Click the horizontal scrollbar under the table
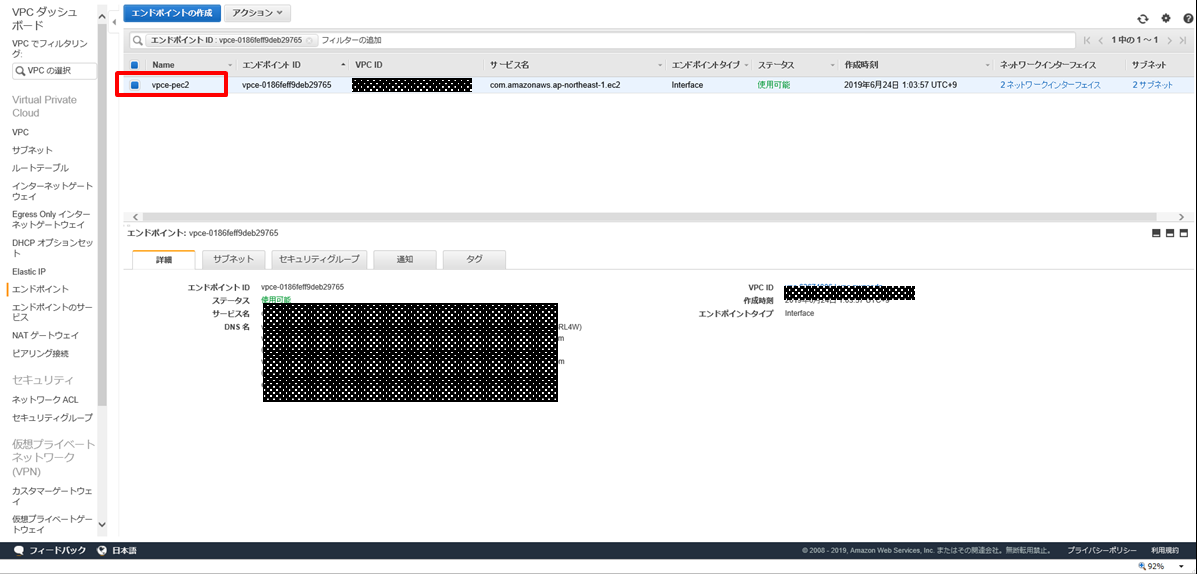The width and height of the screenshot is (1197, 574). click(640, 216)
